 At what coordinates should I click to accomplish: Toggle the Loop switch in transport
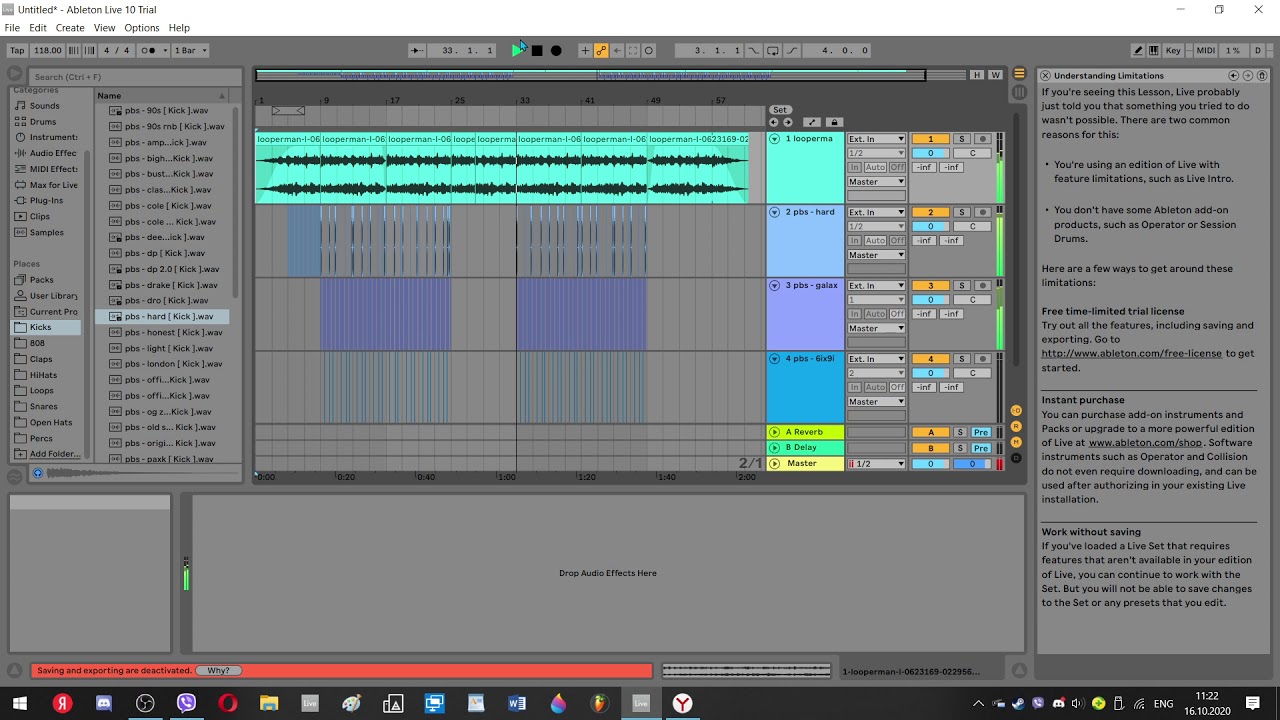(x=773, y=50)
